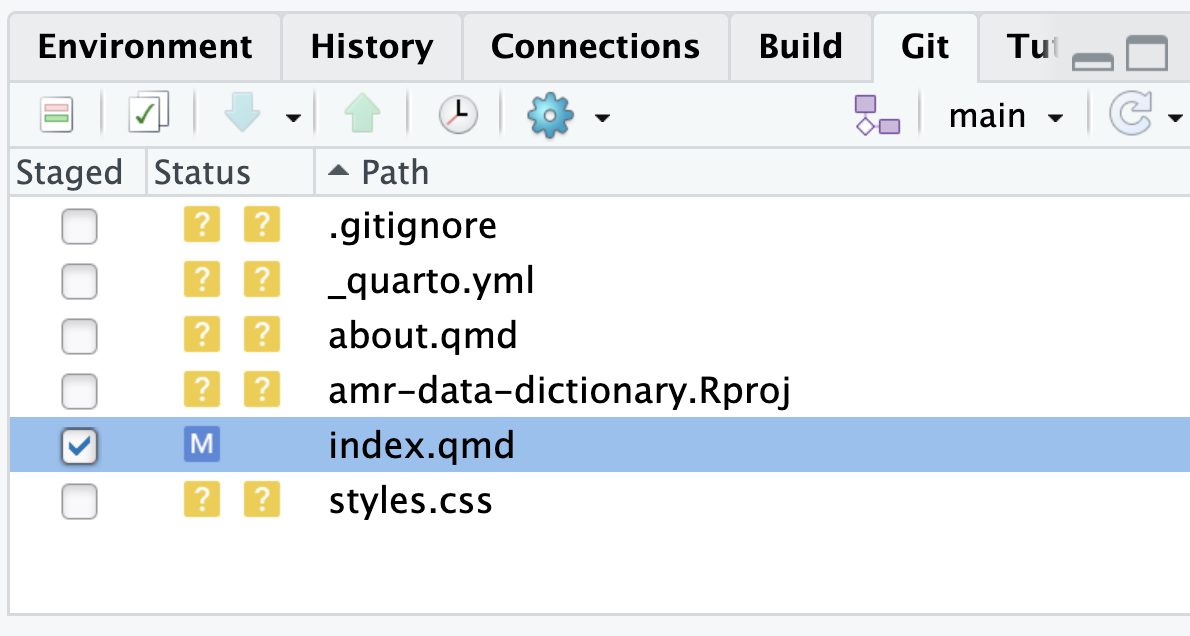Switch to the Environment tab
This screenshot has height=636, width=1190.
(145, 47)
